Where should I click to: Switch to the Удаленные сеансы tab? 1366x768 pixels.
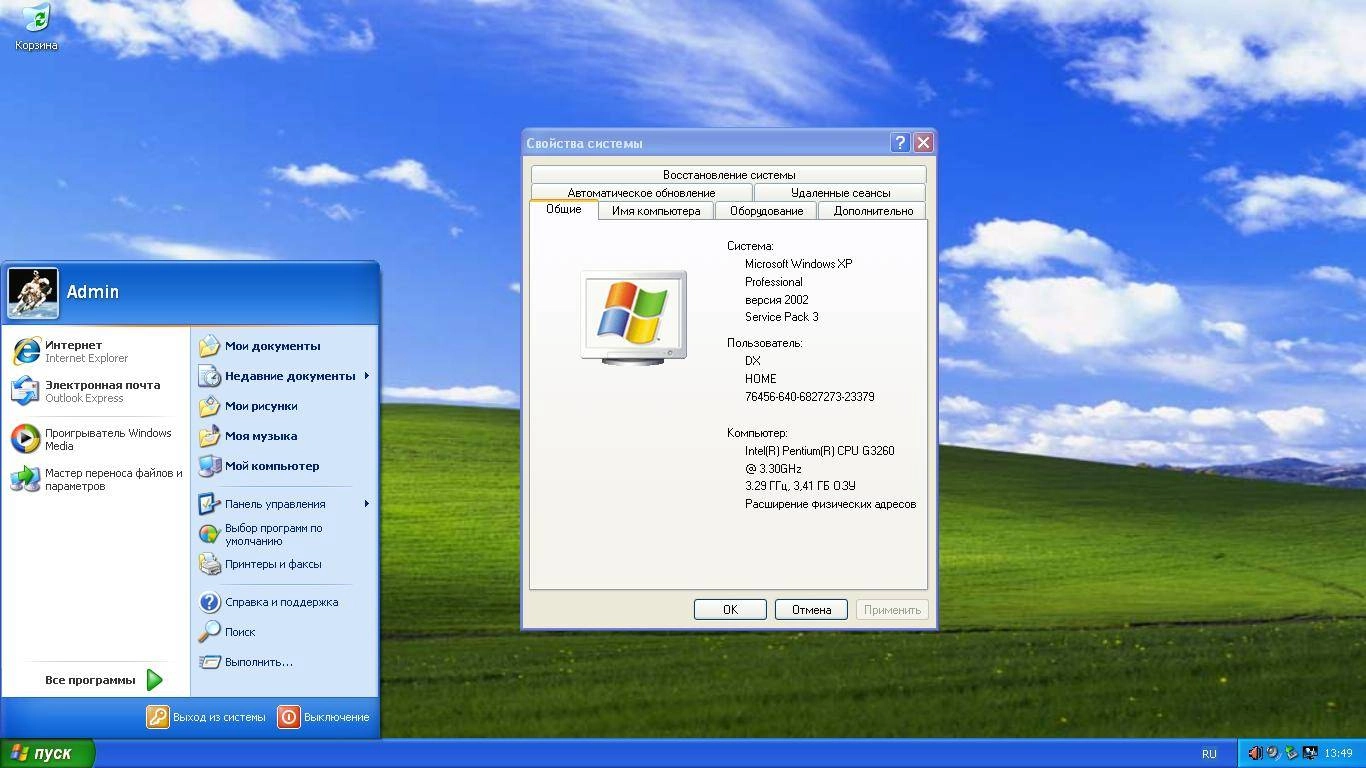(840, 192)
